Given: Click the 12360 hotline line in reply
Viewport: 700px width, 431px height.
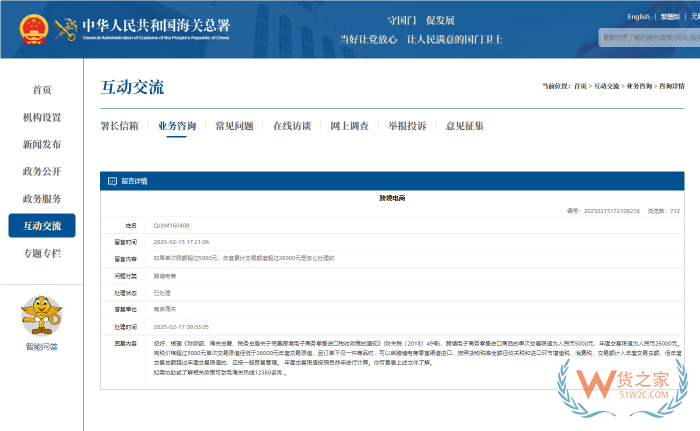Looking at the screenshot, I should point(220,372).
